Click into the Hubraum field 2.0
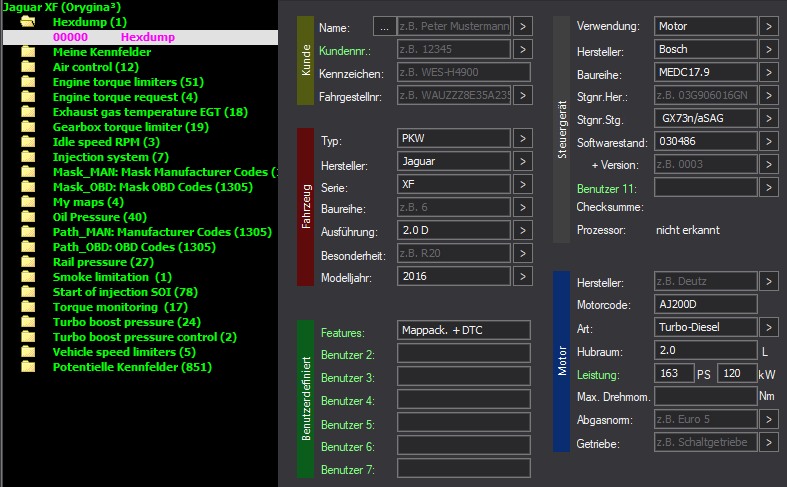Screen dimensions: 787x487 click(x=706, y=350)
